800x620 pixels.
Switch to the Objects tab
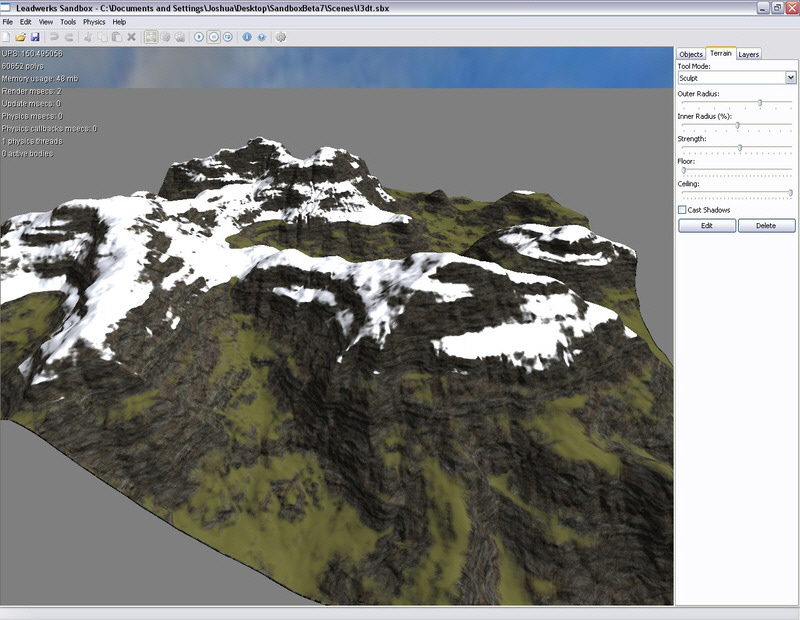point(691,54)
